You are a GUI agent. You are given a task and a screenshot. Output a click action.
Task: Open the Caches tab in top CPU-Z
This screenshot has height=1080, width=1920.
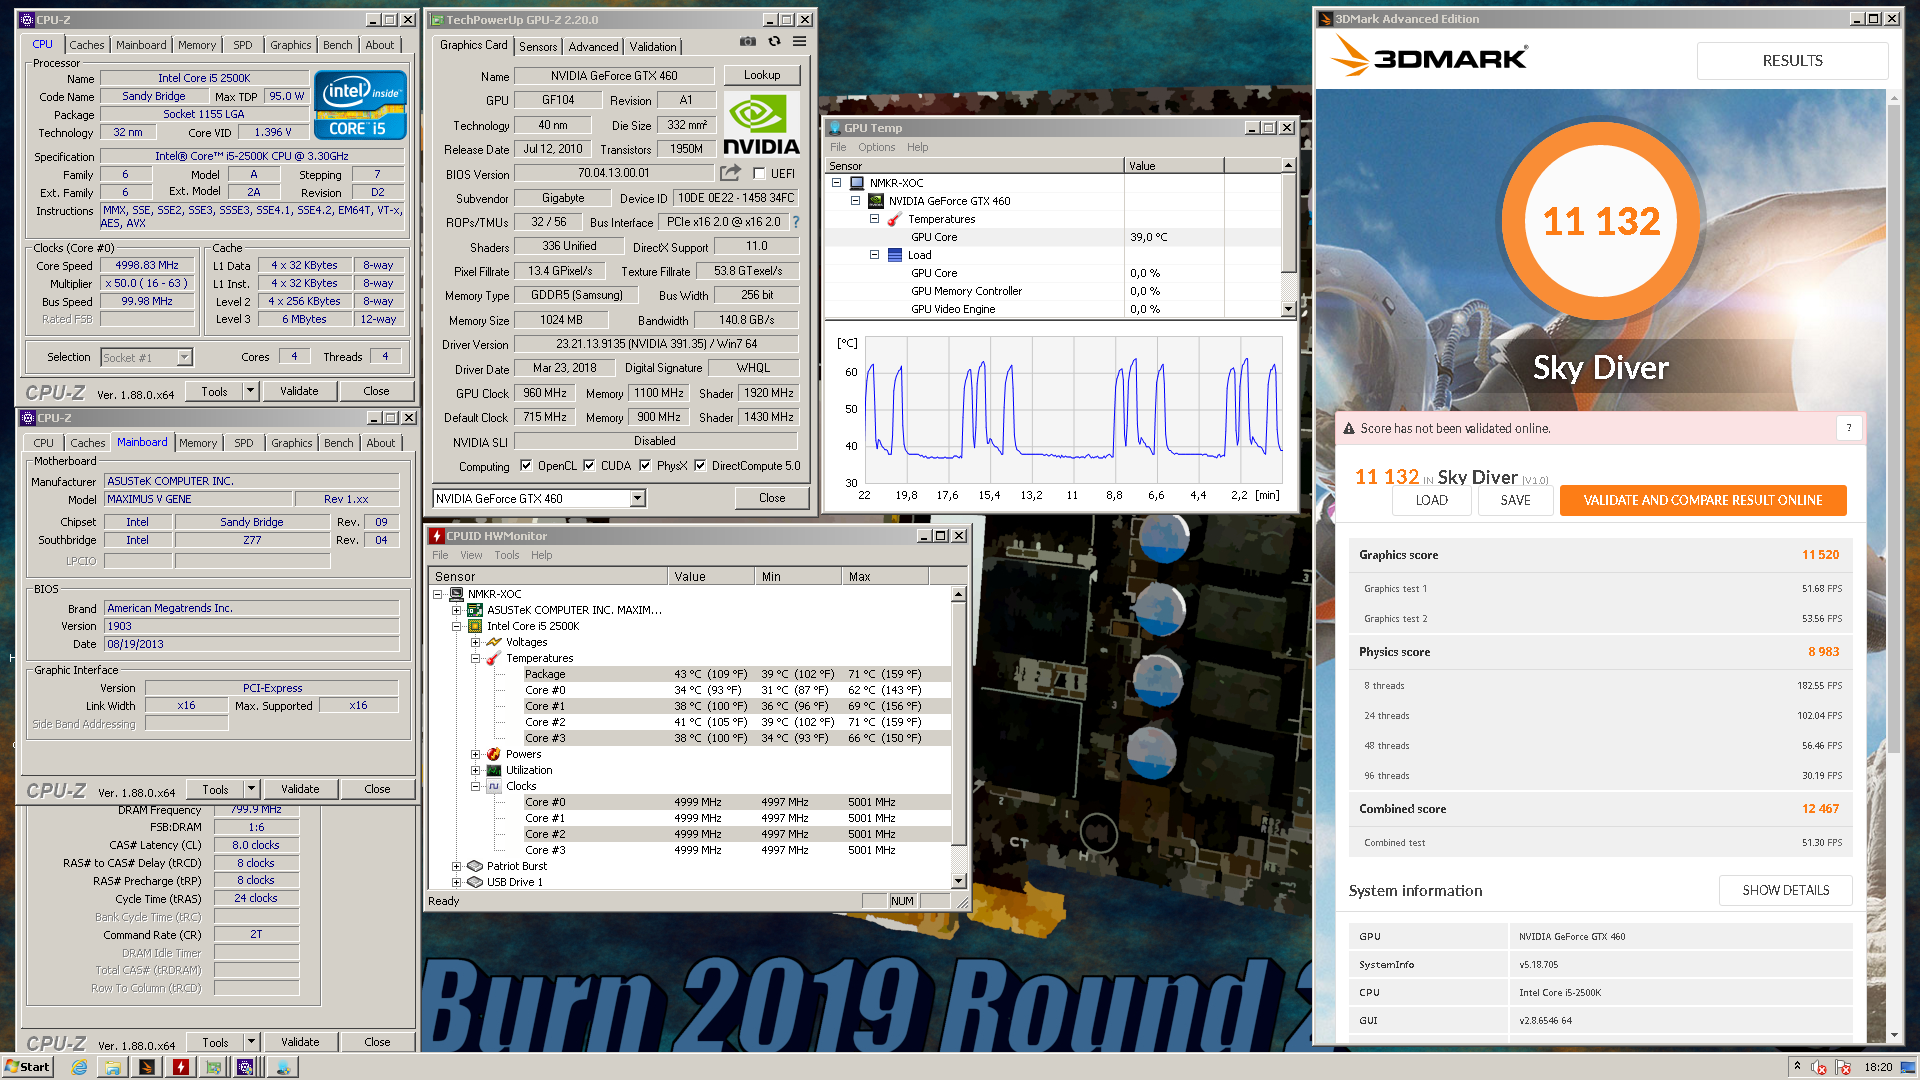tap(86, 45)
